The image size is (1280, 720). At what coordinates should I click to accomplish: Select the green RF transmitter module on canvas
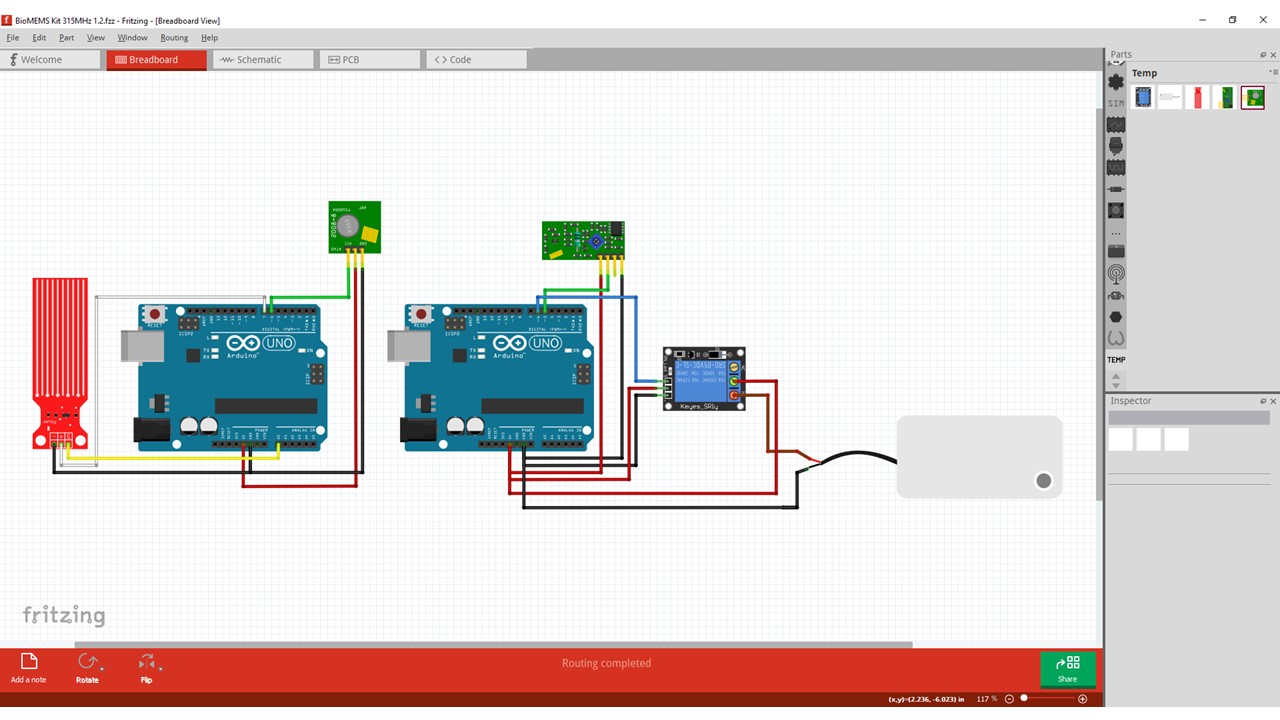[x=355, y=227]
